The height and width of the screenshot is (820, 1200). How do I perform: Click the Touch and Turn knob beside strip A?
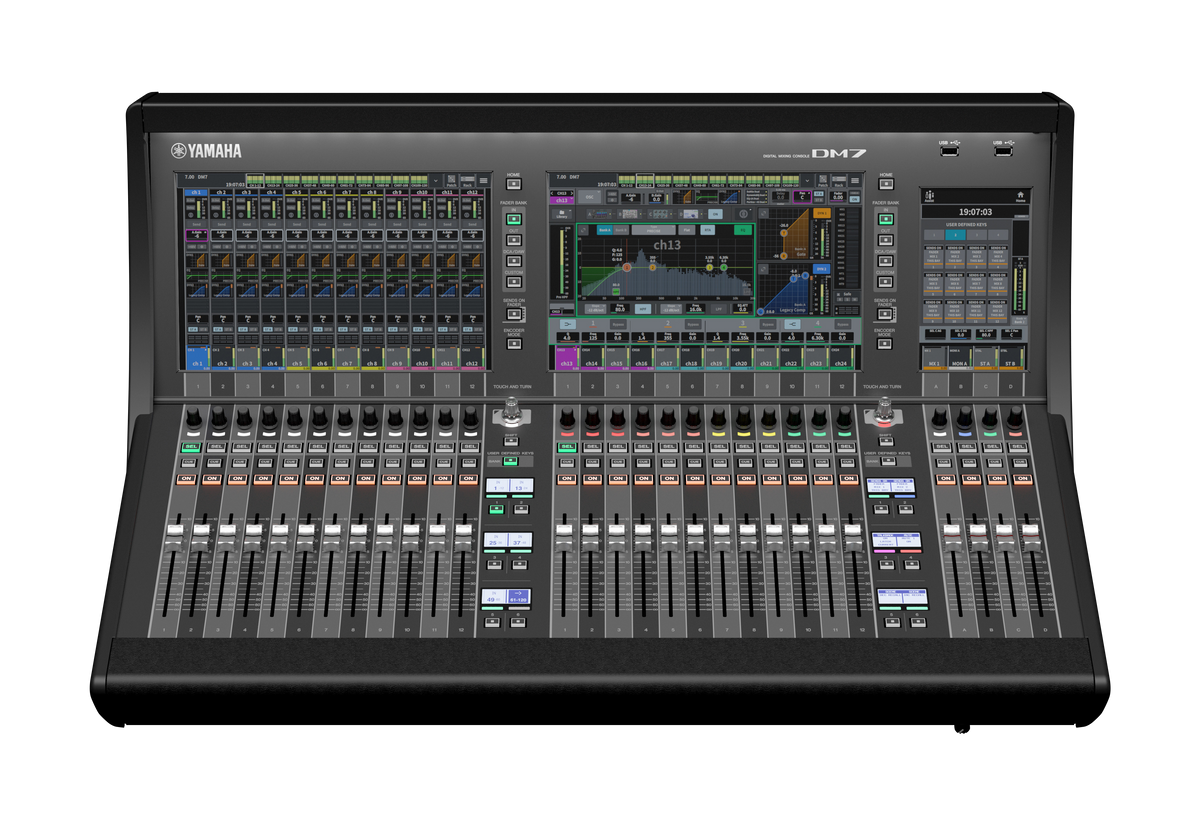pyautogui.click(x=884, y=410)
